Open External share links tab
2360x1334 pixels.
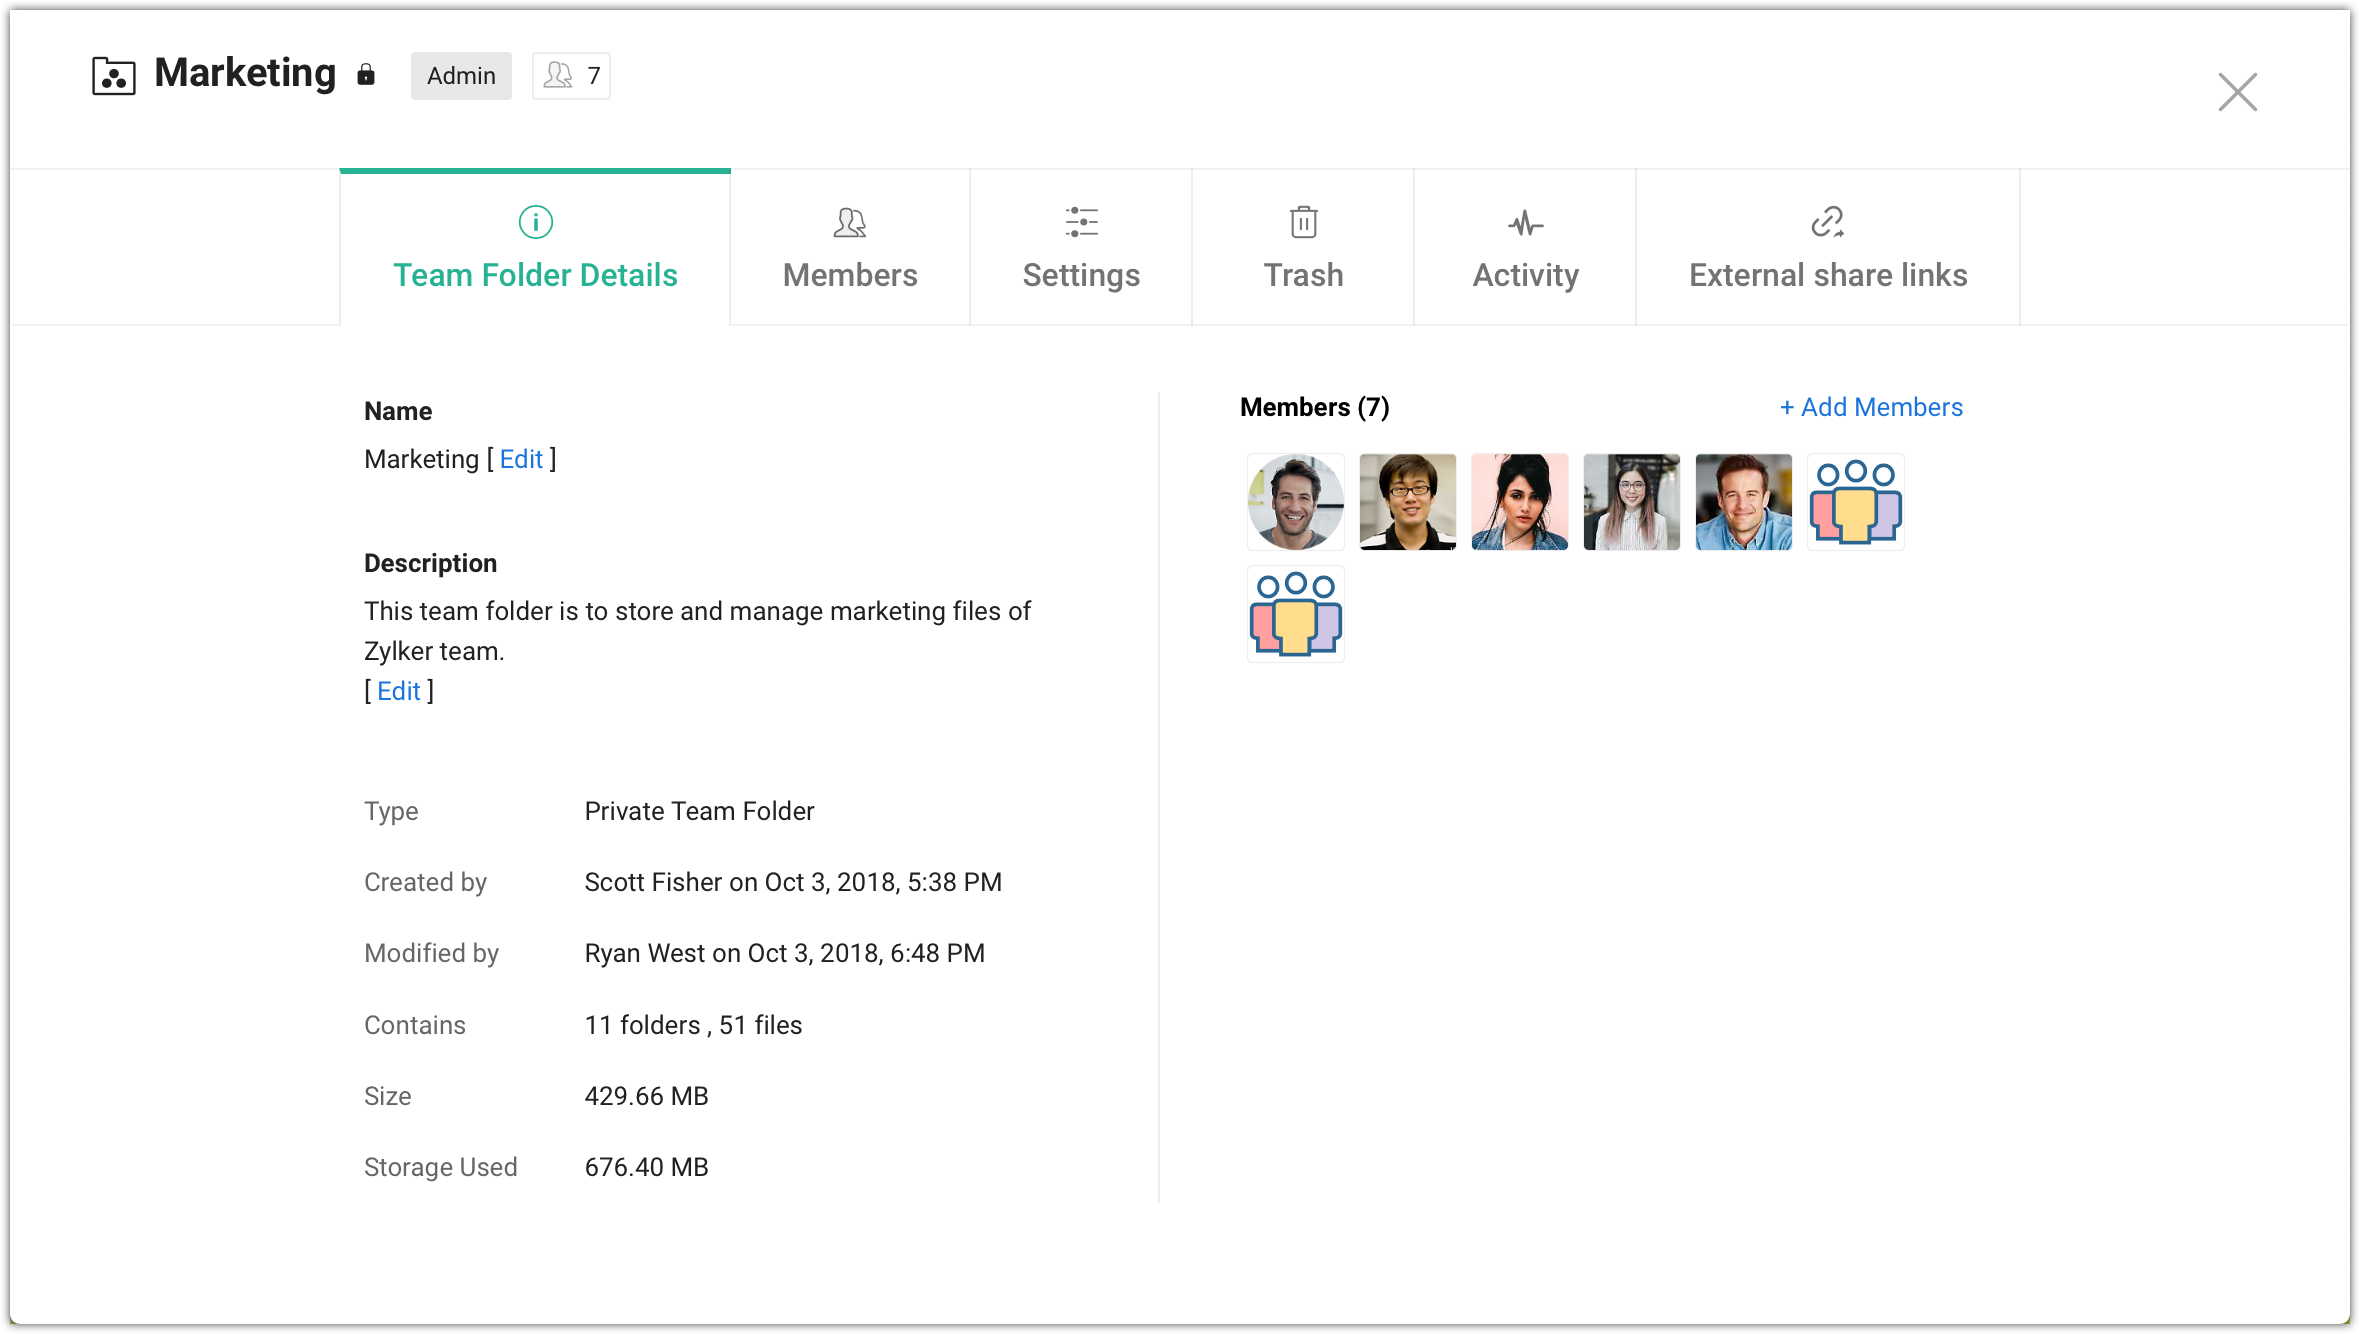pos(1828,274)
